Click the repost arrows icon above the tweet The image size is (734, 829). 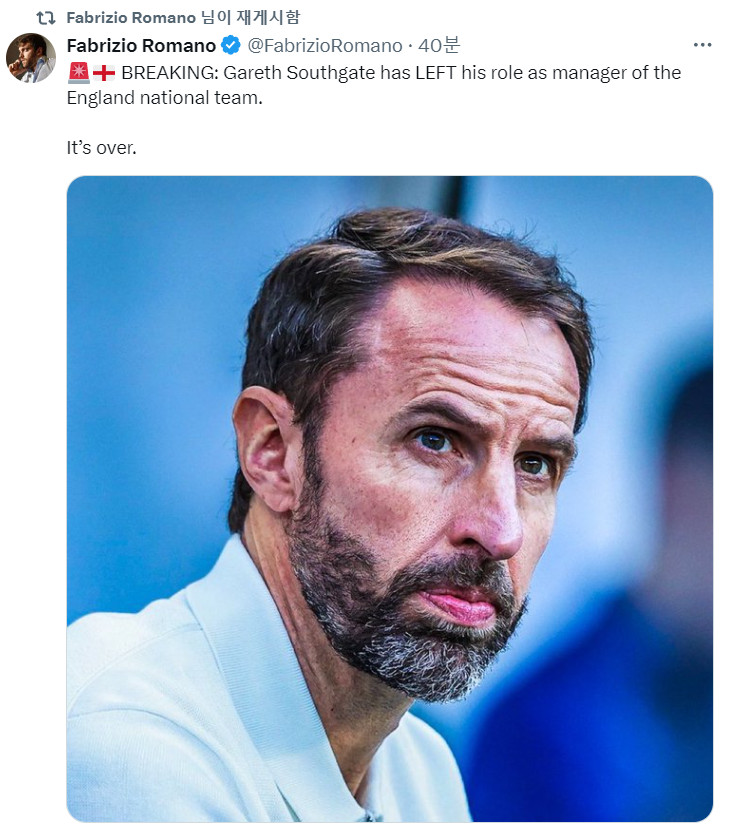coord(45,18)
